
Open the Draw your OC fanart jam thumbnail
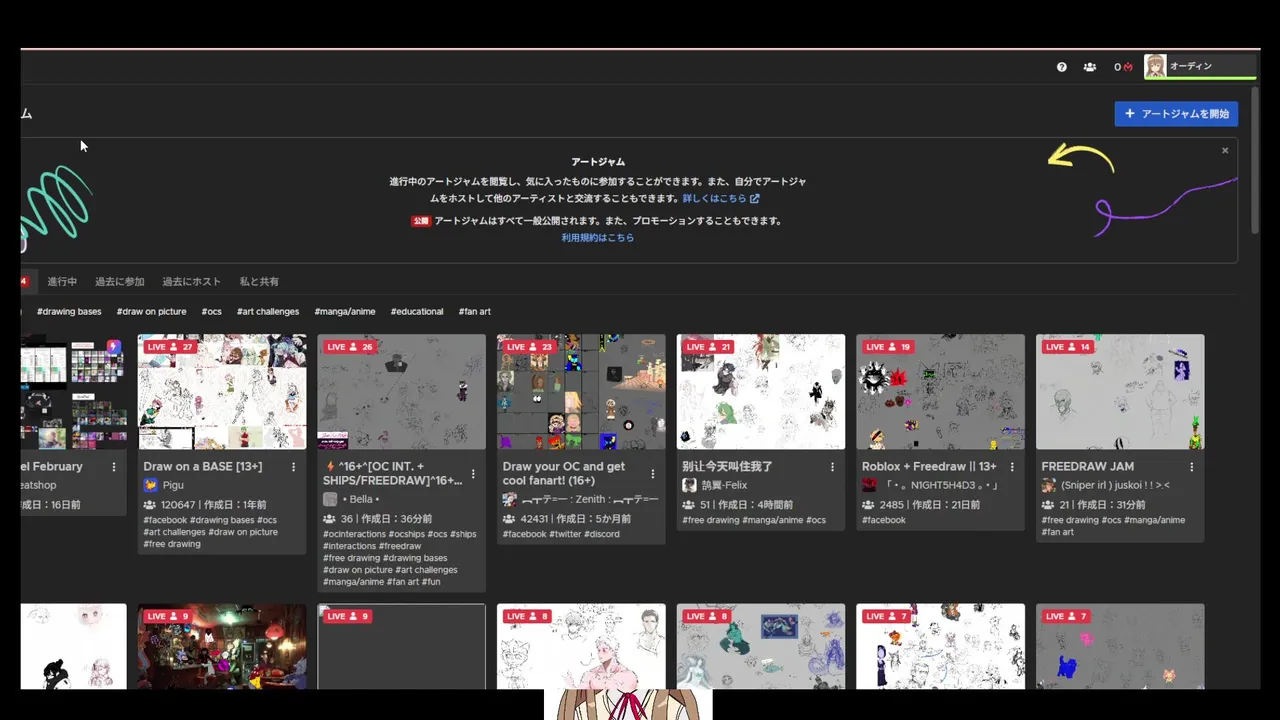click(581, 392)
